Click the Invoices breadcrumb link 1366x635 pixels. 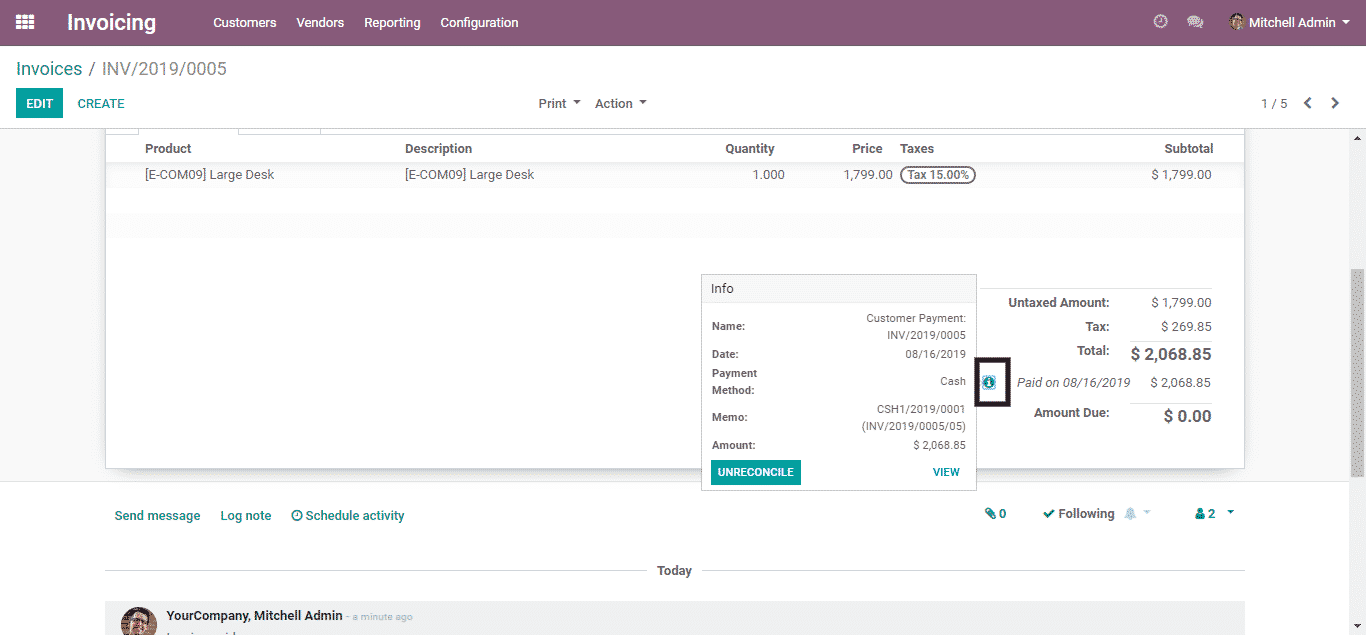[x=49, y=69]
